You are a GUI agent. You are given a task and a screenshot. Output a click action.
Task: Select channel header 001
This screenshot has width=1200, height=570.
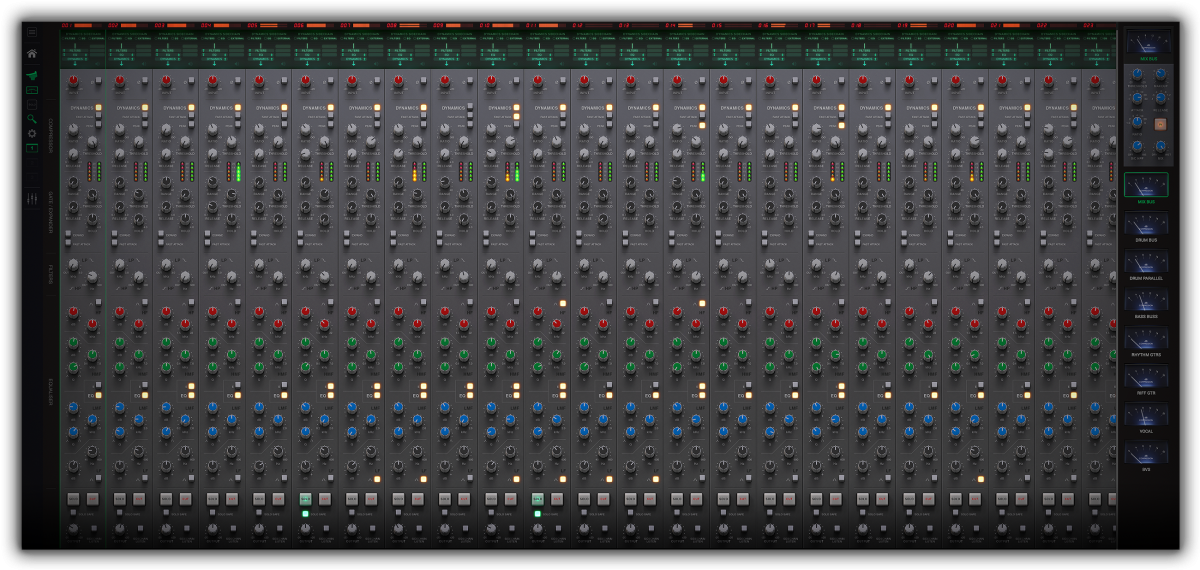pos(83,25)
